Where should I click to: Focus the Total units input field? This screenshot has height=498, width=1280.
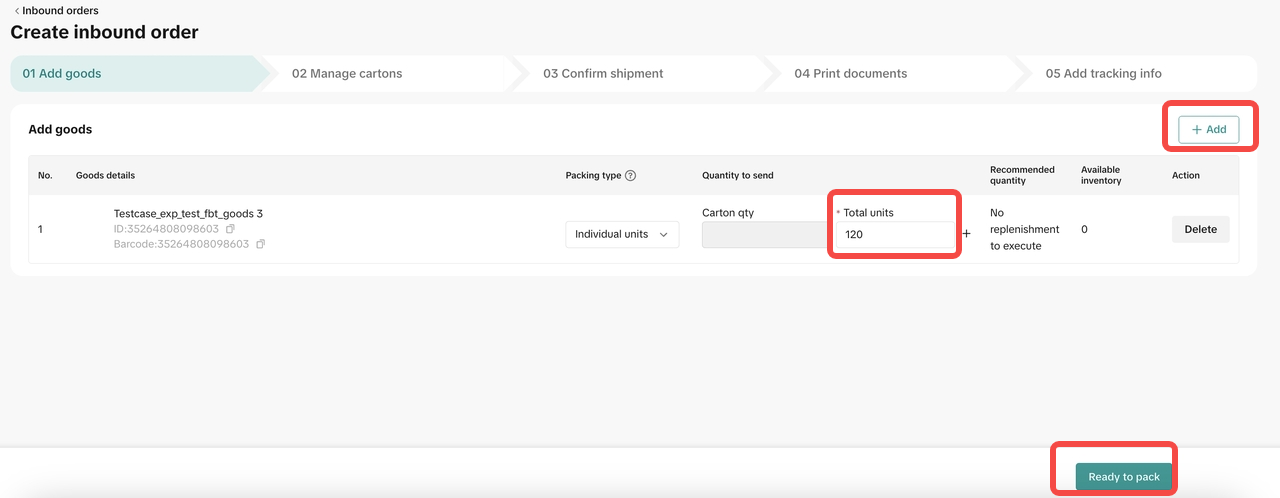895,235
